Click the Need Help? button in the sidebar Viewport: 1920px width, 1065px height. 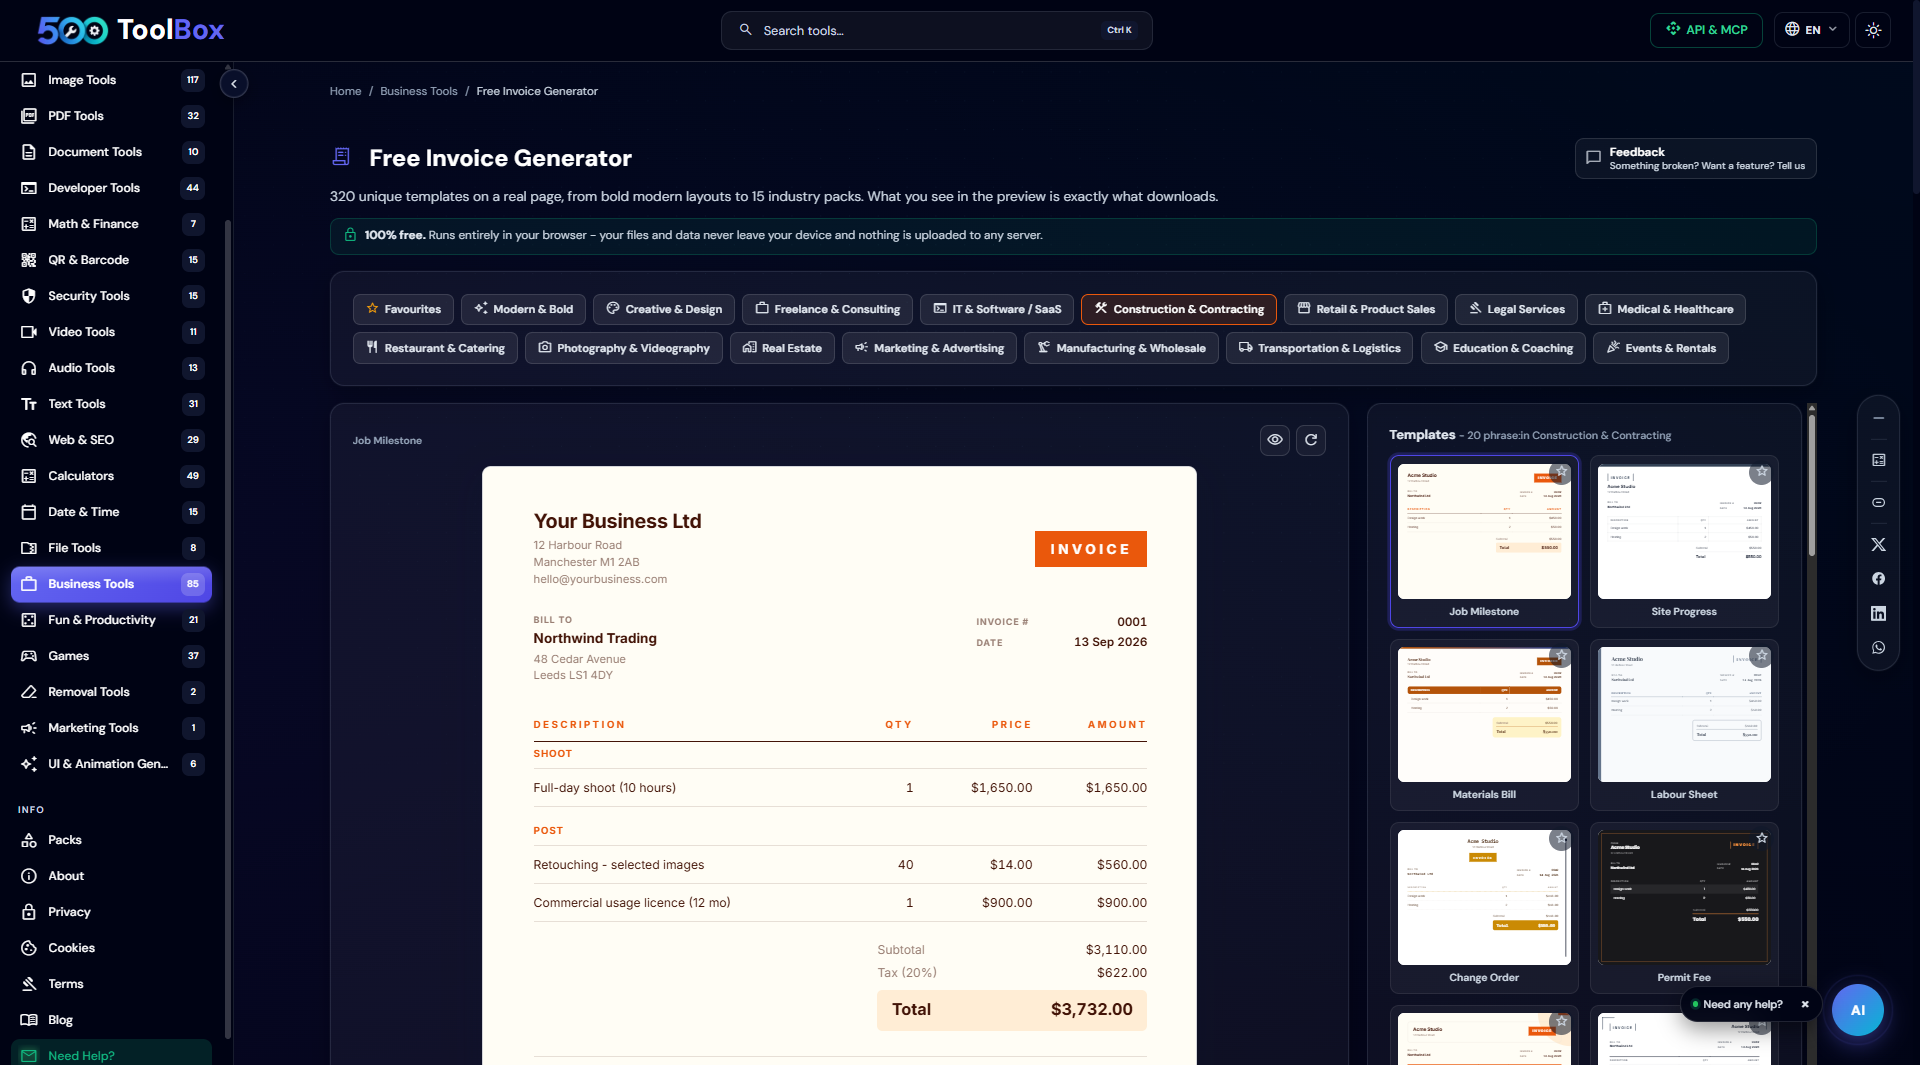(111, 1053)
